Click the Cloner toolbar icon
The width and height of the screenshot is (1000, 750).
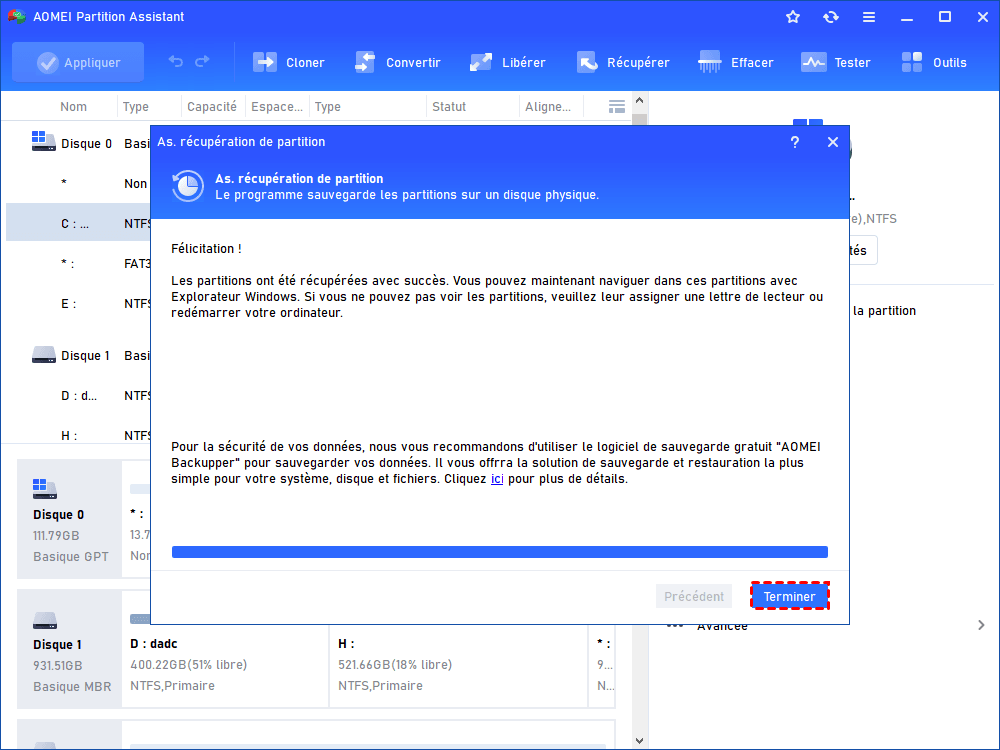tap(265, 62)
